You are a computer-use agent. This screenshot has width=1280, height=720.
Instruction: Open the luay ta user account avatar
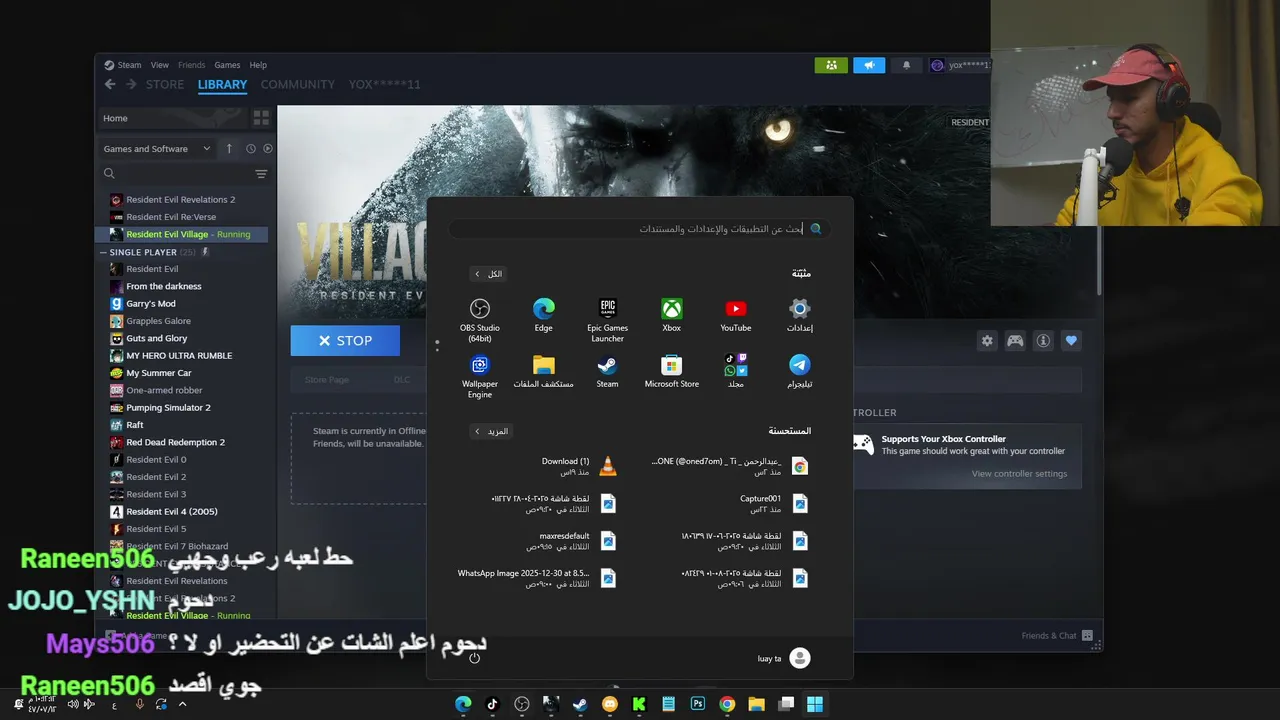coord(799,657)
